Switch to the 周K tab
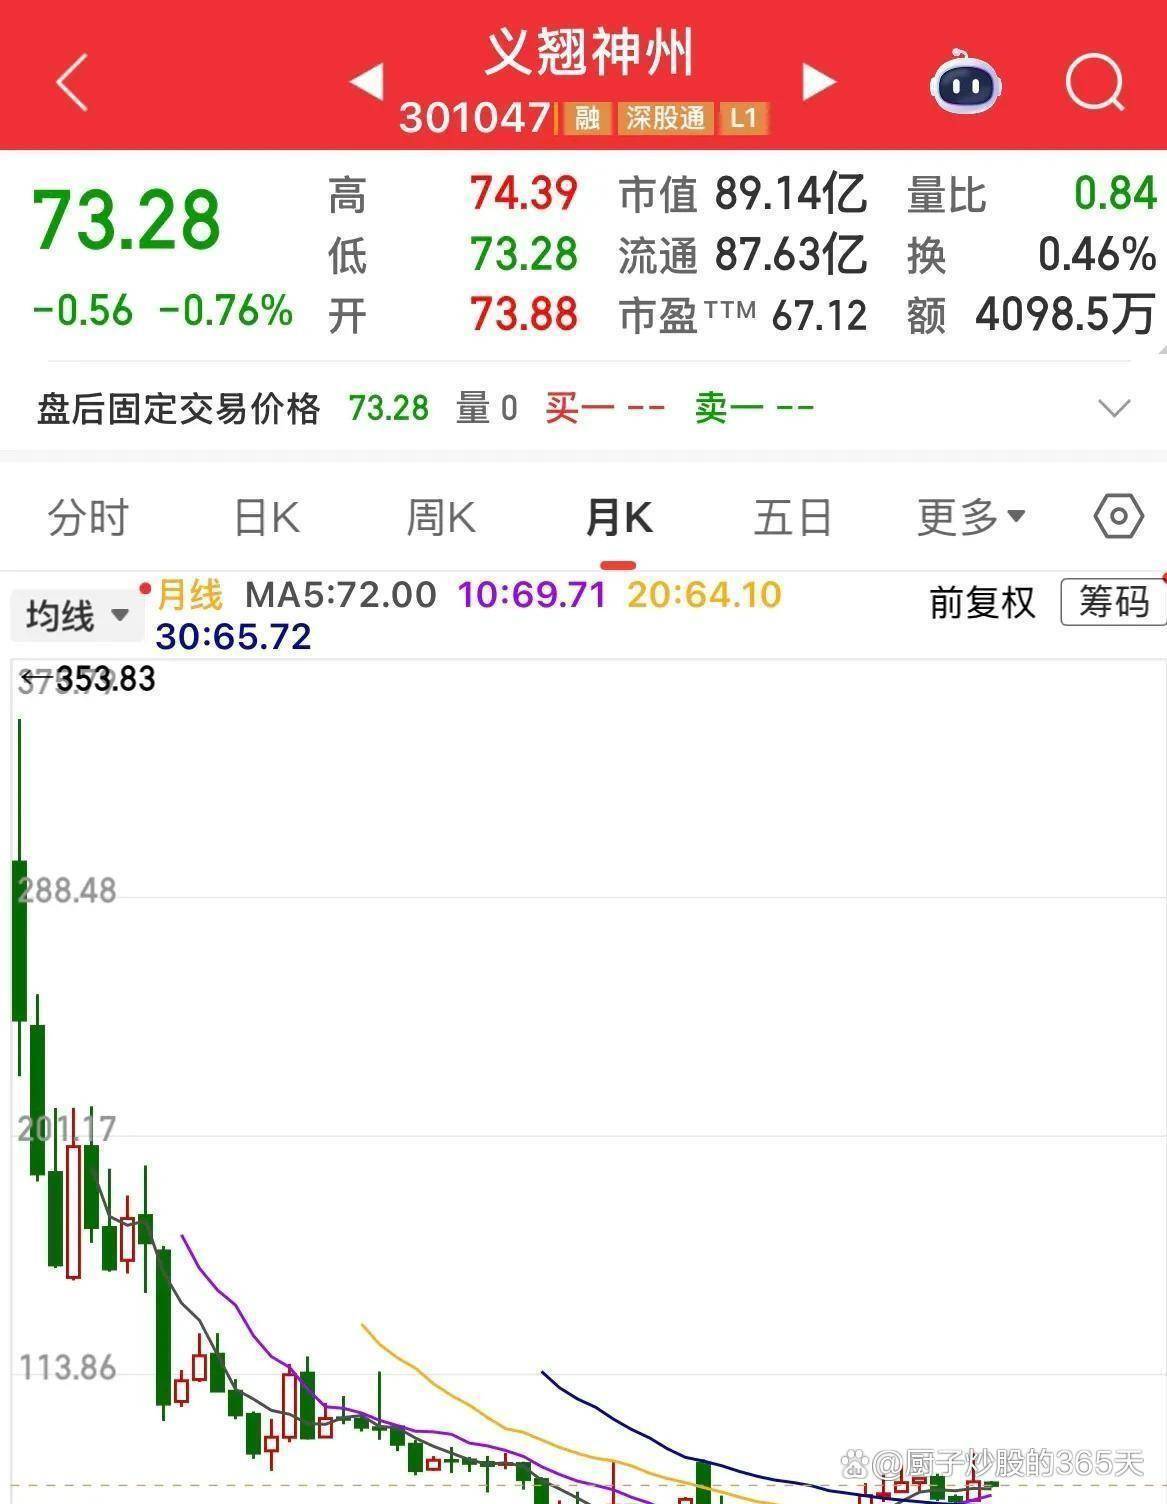This screenshot has height=1504, width=1167. coord(441,518)
